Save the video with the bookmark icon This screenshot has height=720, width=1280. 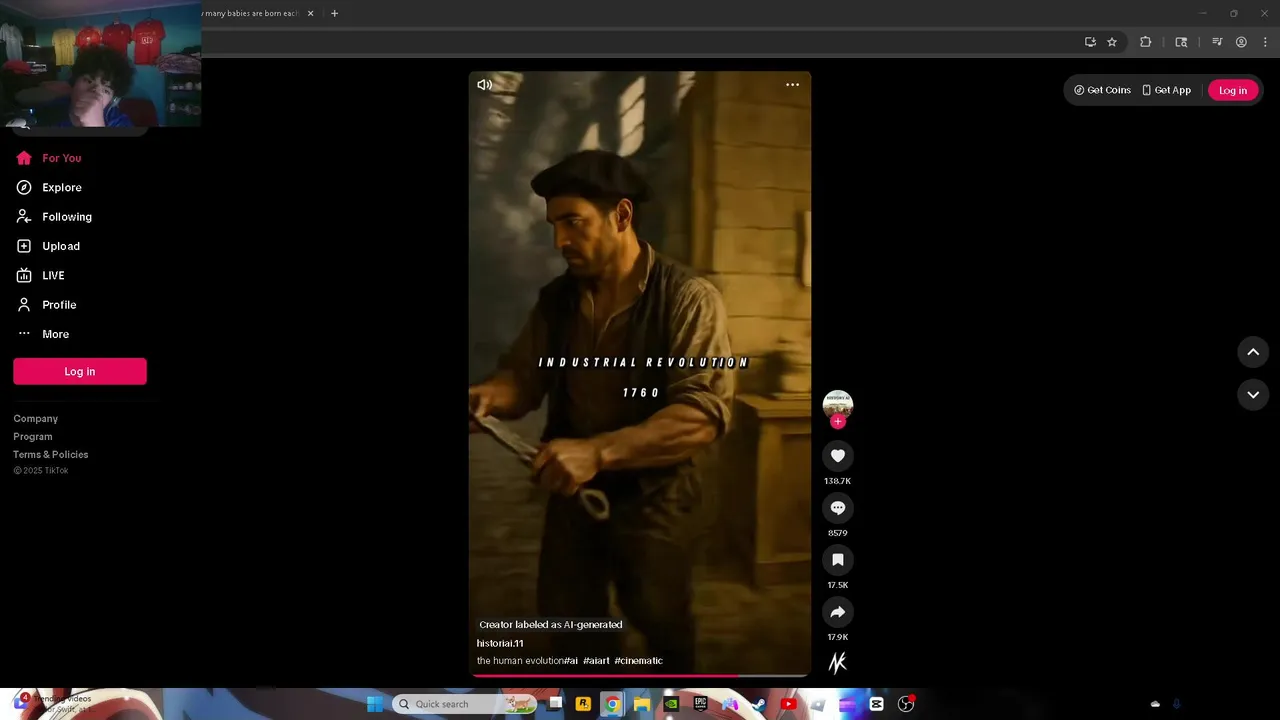pos(838,560)
